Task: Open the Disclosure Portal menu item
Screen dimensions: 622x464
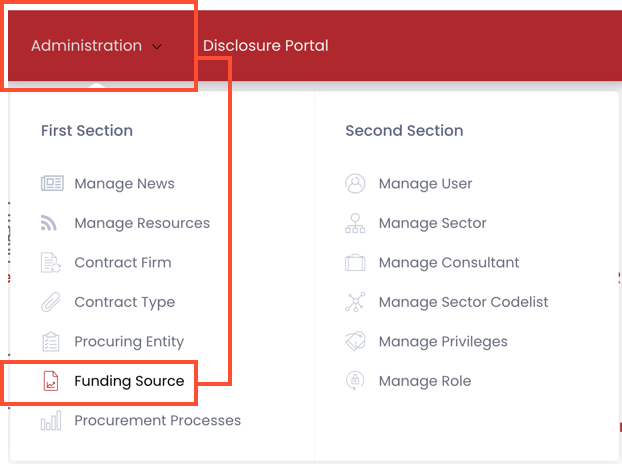Action: (x=265, y=46)
